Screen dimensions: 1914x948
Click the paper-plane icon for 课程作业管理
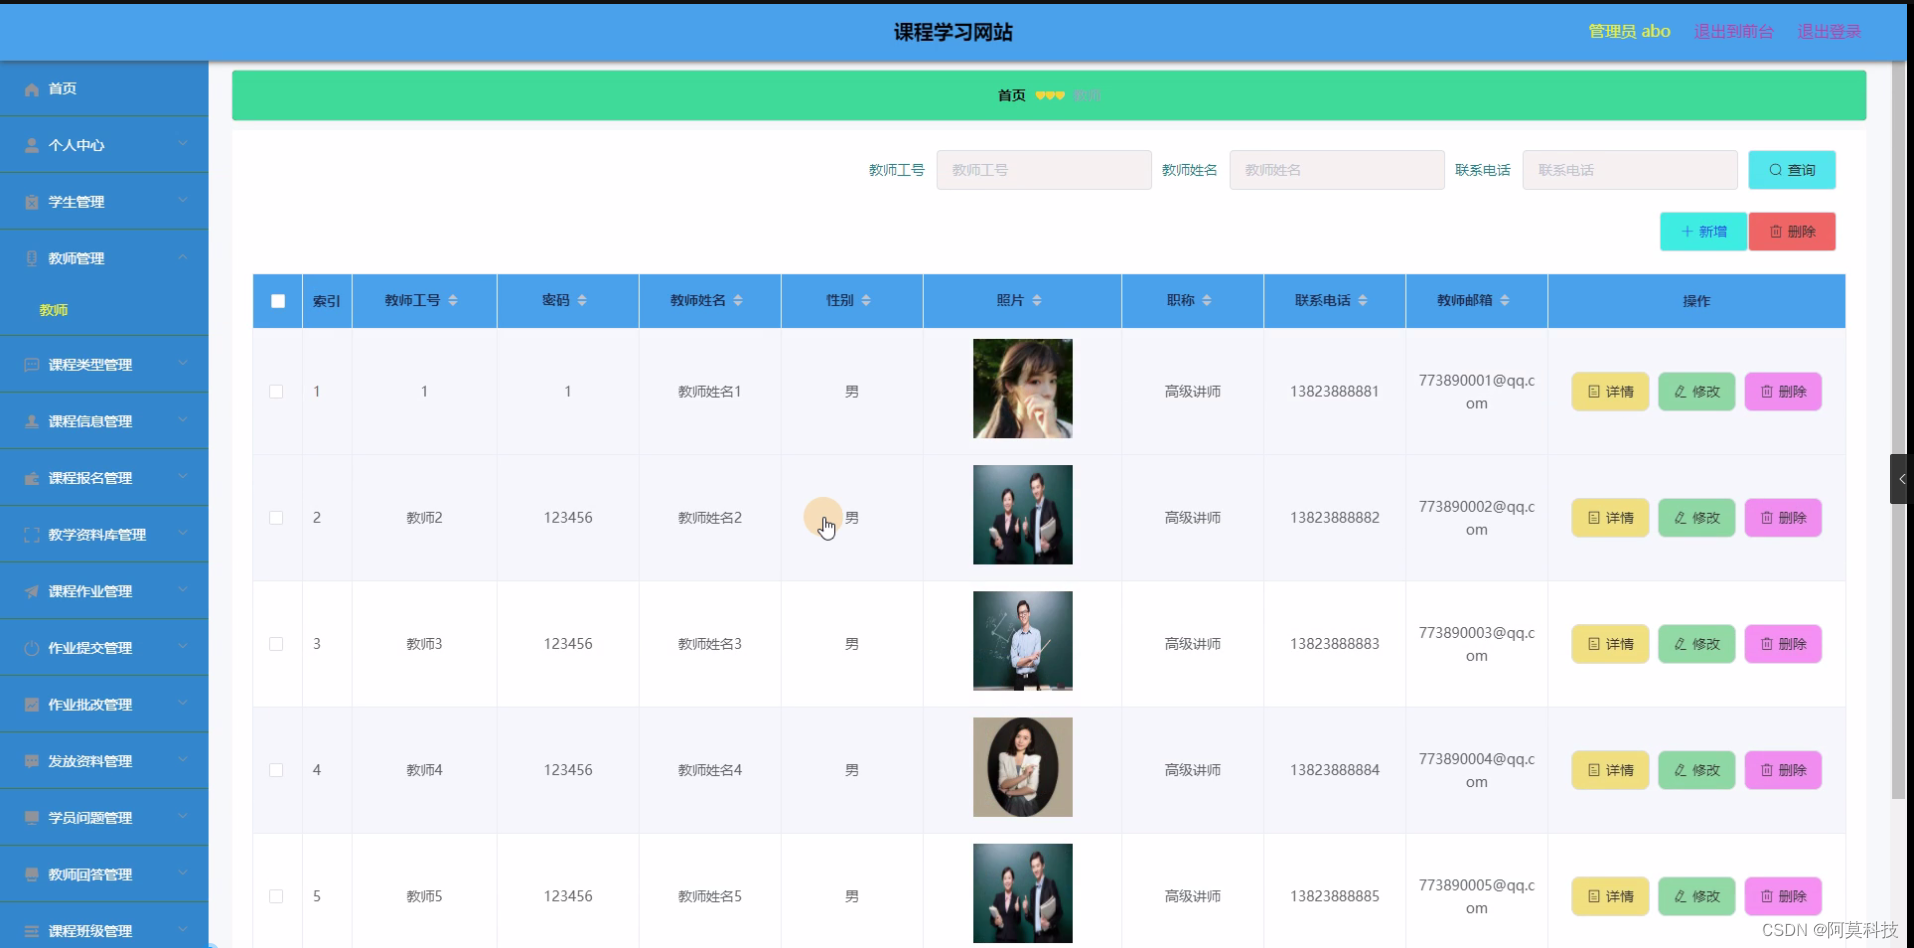(x=31, y=591)
